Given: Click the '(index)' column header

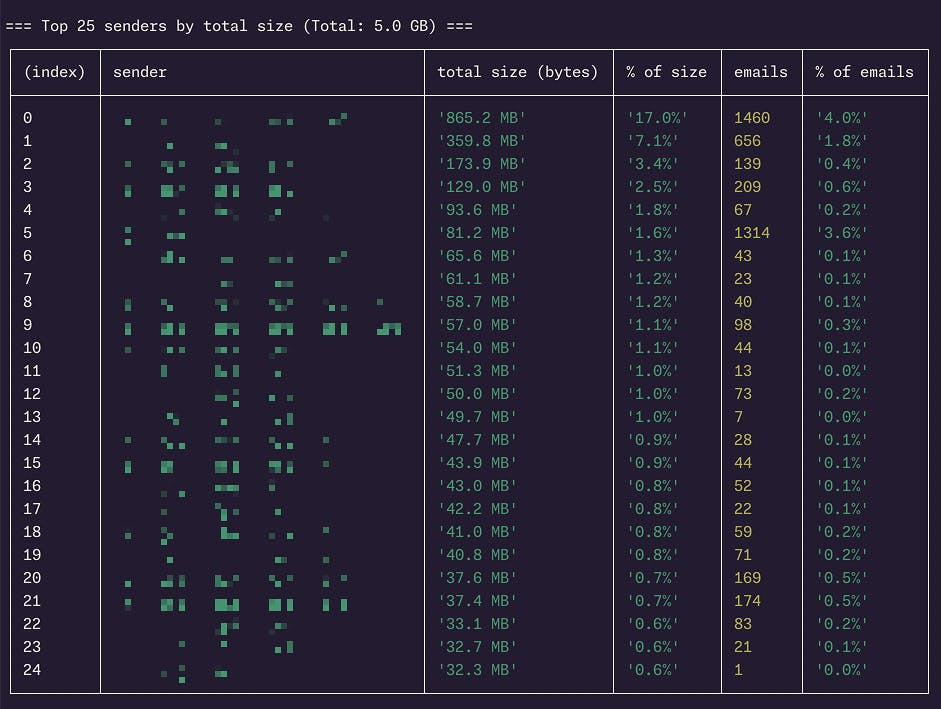Looking at the screenshot, I should tap(55, 72).
